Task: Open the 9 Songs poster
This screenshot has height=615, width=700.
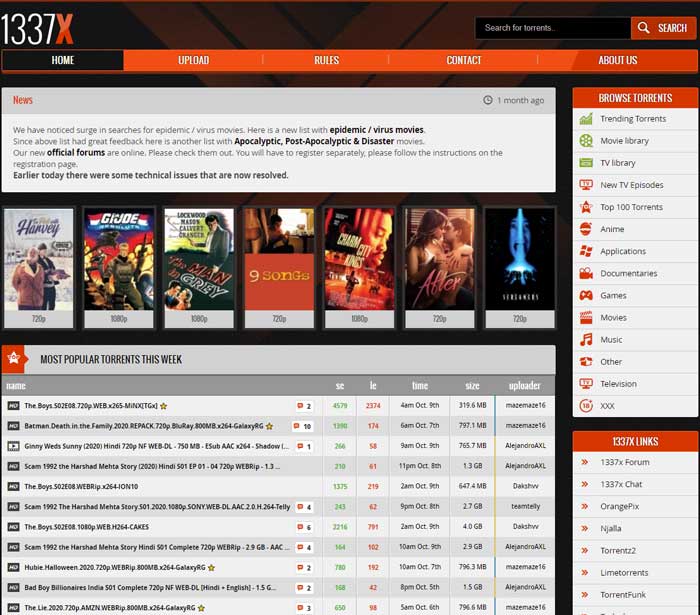Action: (279, 259)
